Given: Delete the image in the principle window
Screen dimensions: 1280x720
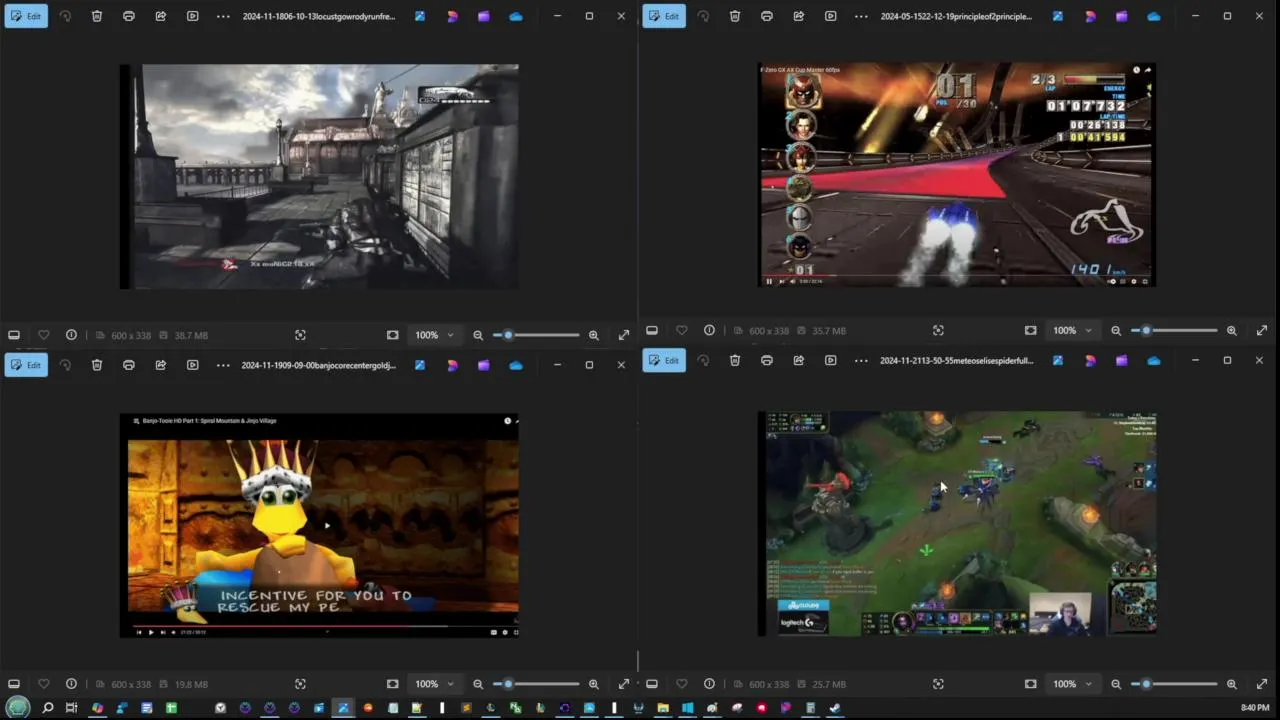Looking at the screenshot, I should (735, 16).
